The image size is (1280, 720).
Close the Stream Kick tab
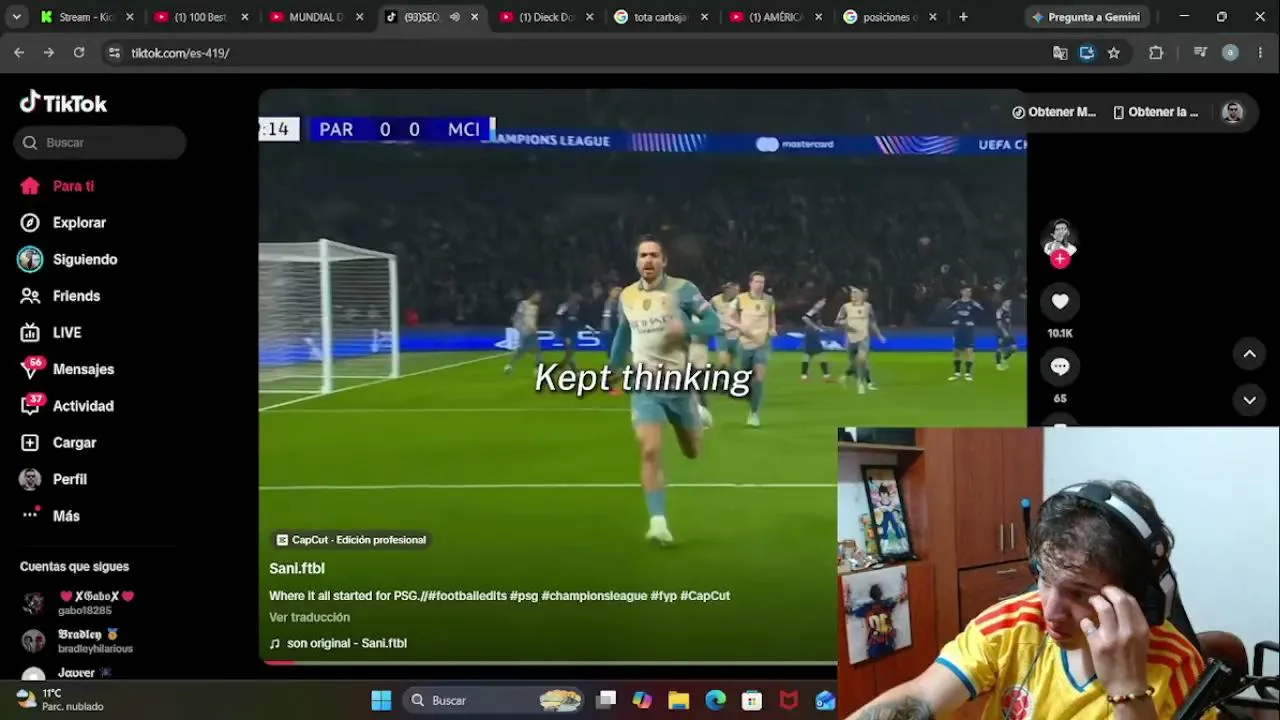(129, 17)
